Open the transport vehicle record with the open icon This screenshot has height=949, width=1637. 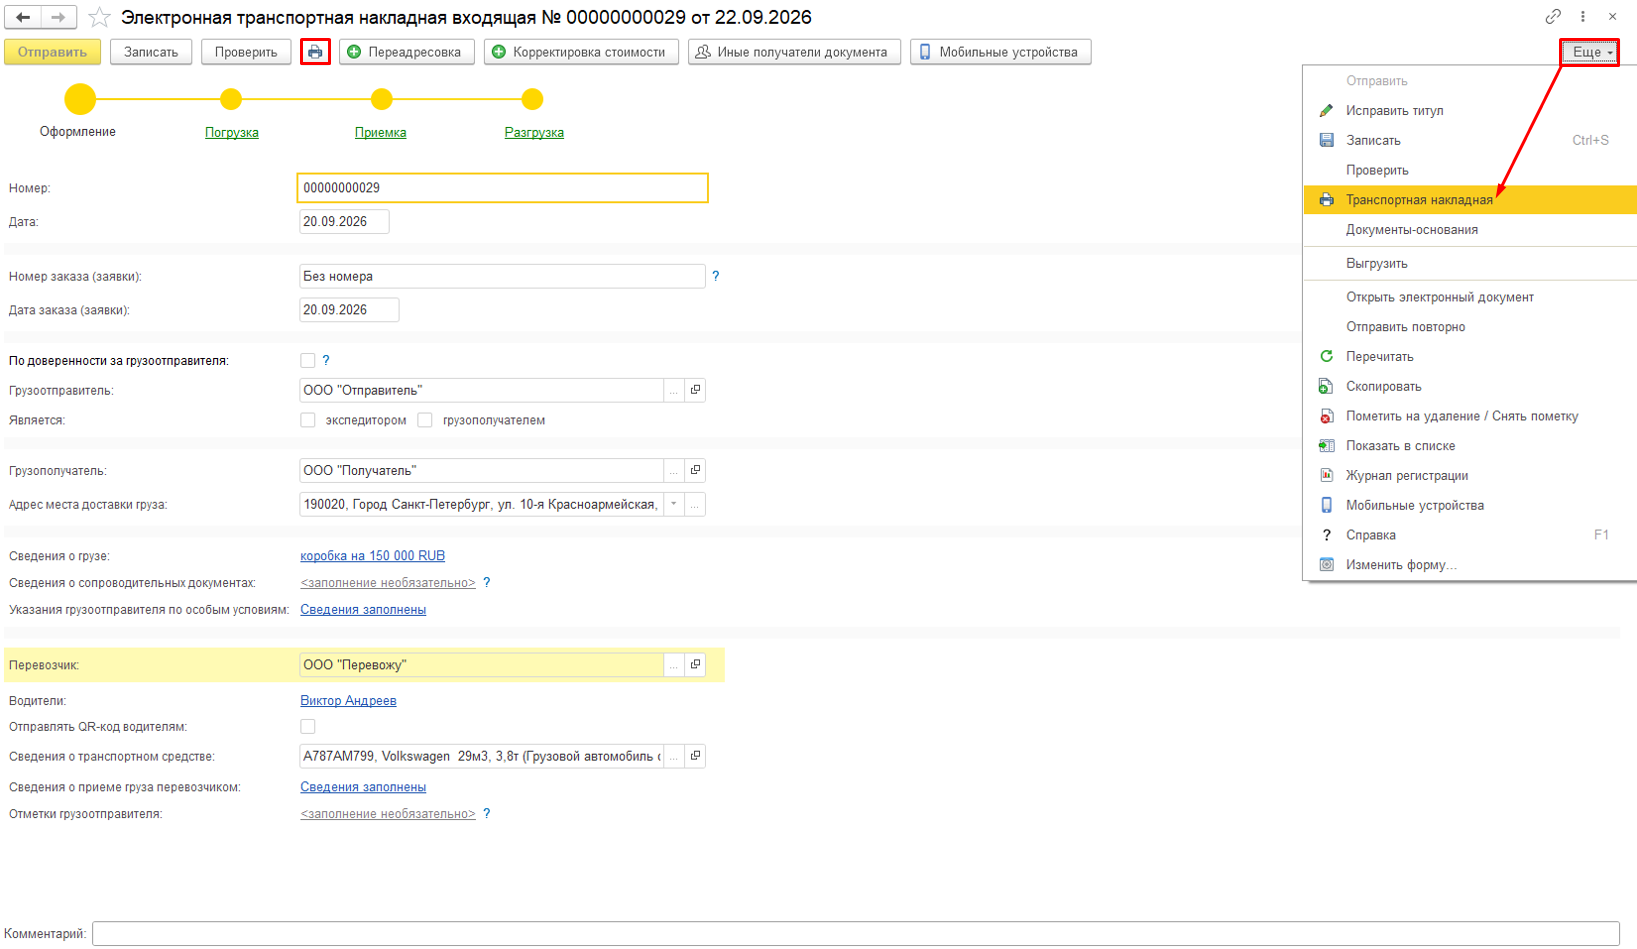(696, 756)
